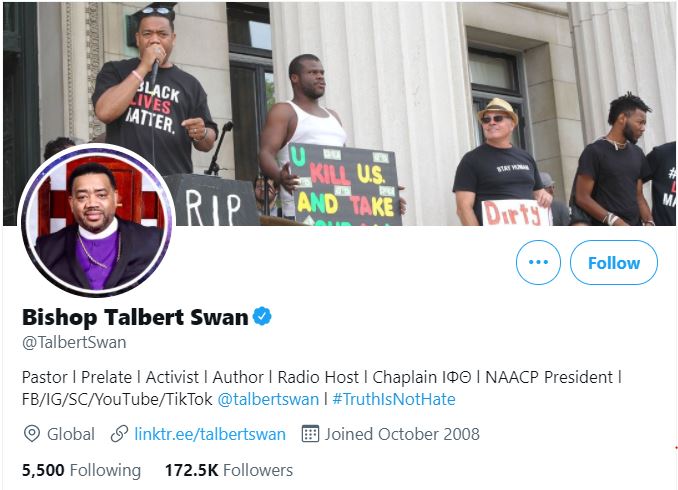The height and width of the screenshot is (490, 678).
Task: Click the @talbertswan mention in bio
Action: [268, 399]
